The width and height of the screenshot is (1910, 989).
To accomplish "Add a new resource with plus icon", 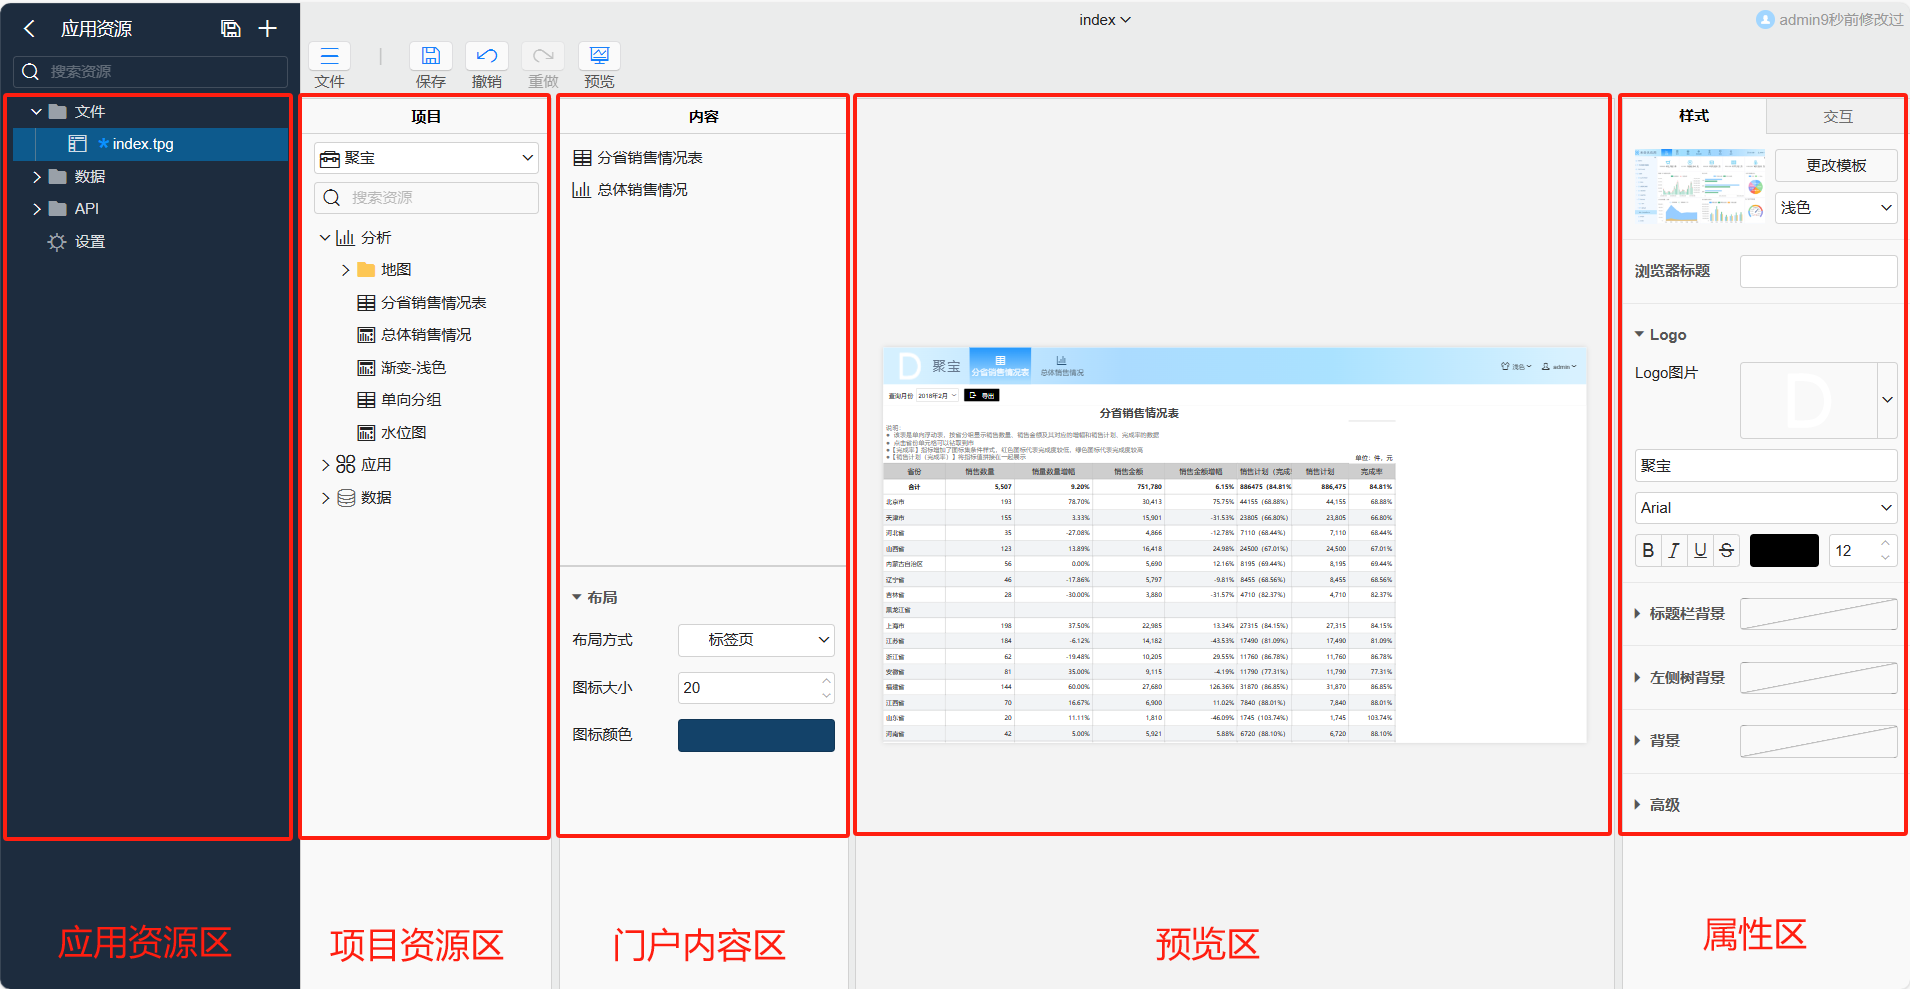I will pos(267,29).
